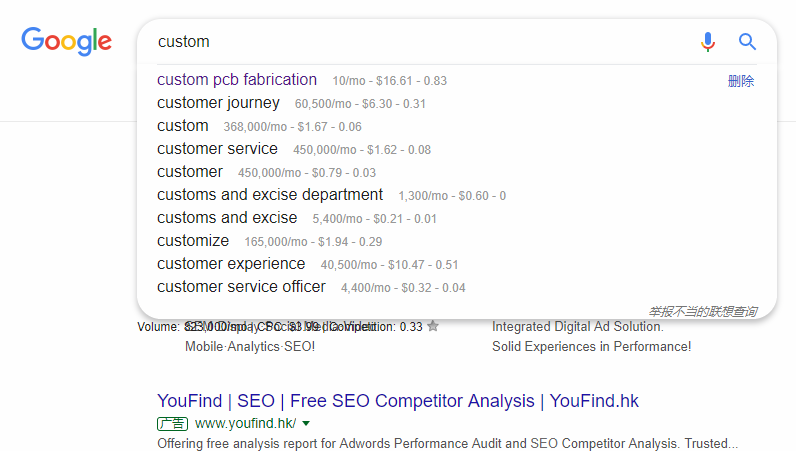796x451 pixels.
Task: Select 'customer experience' suggestion
Action: pos(231,264)
